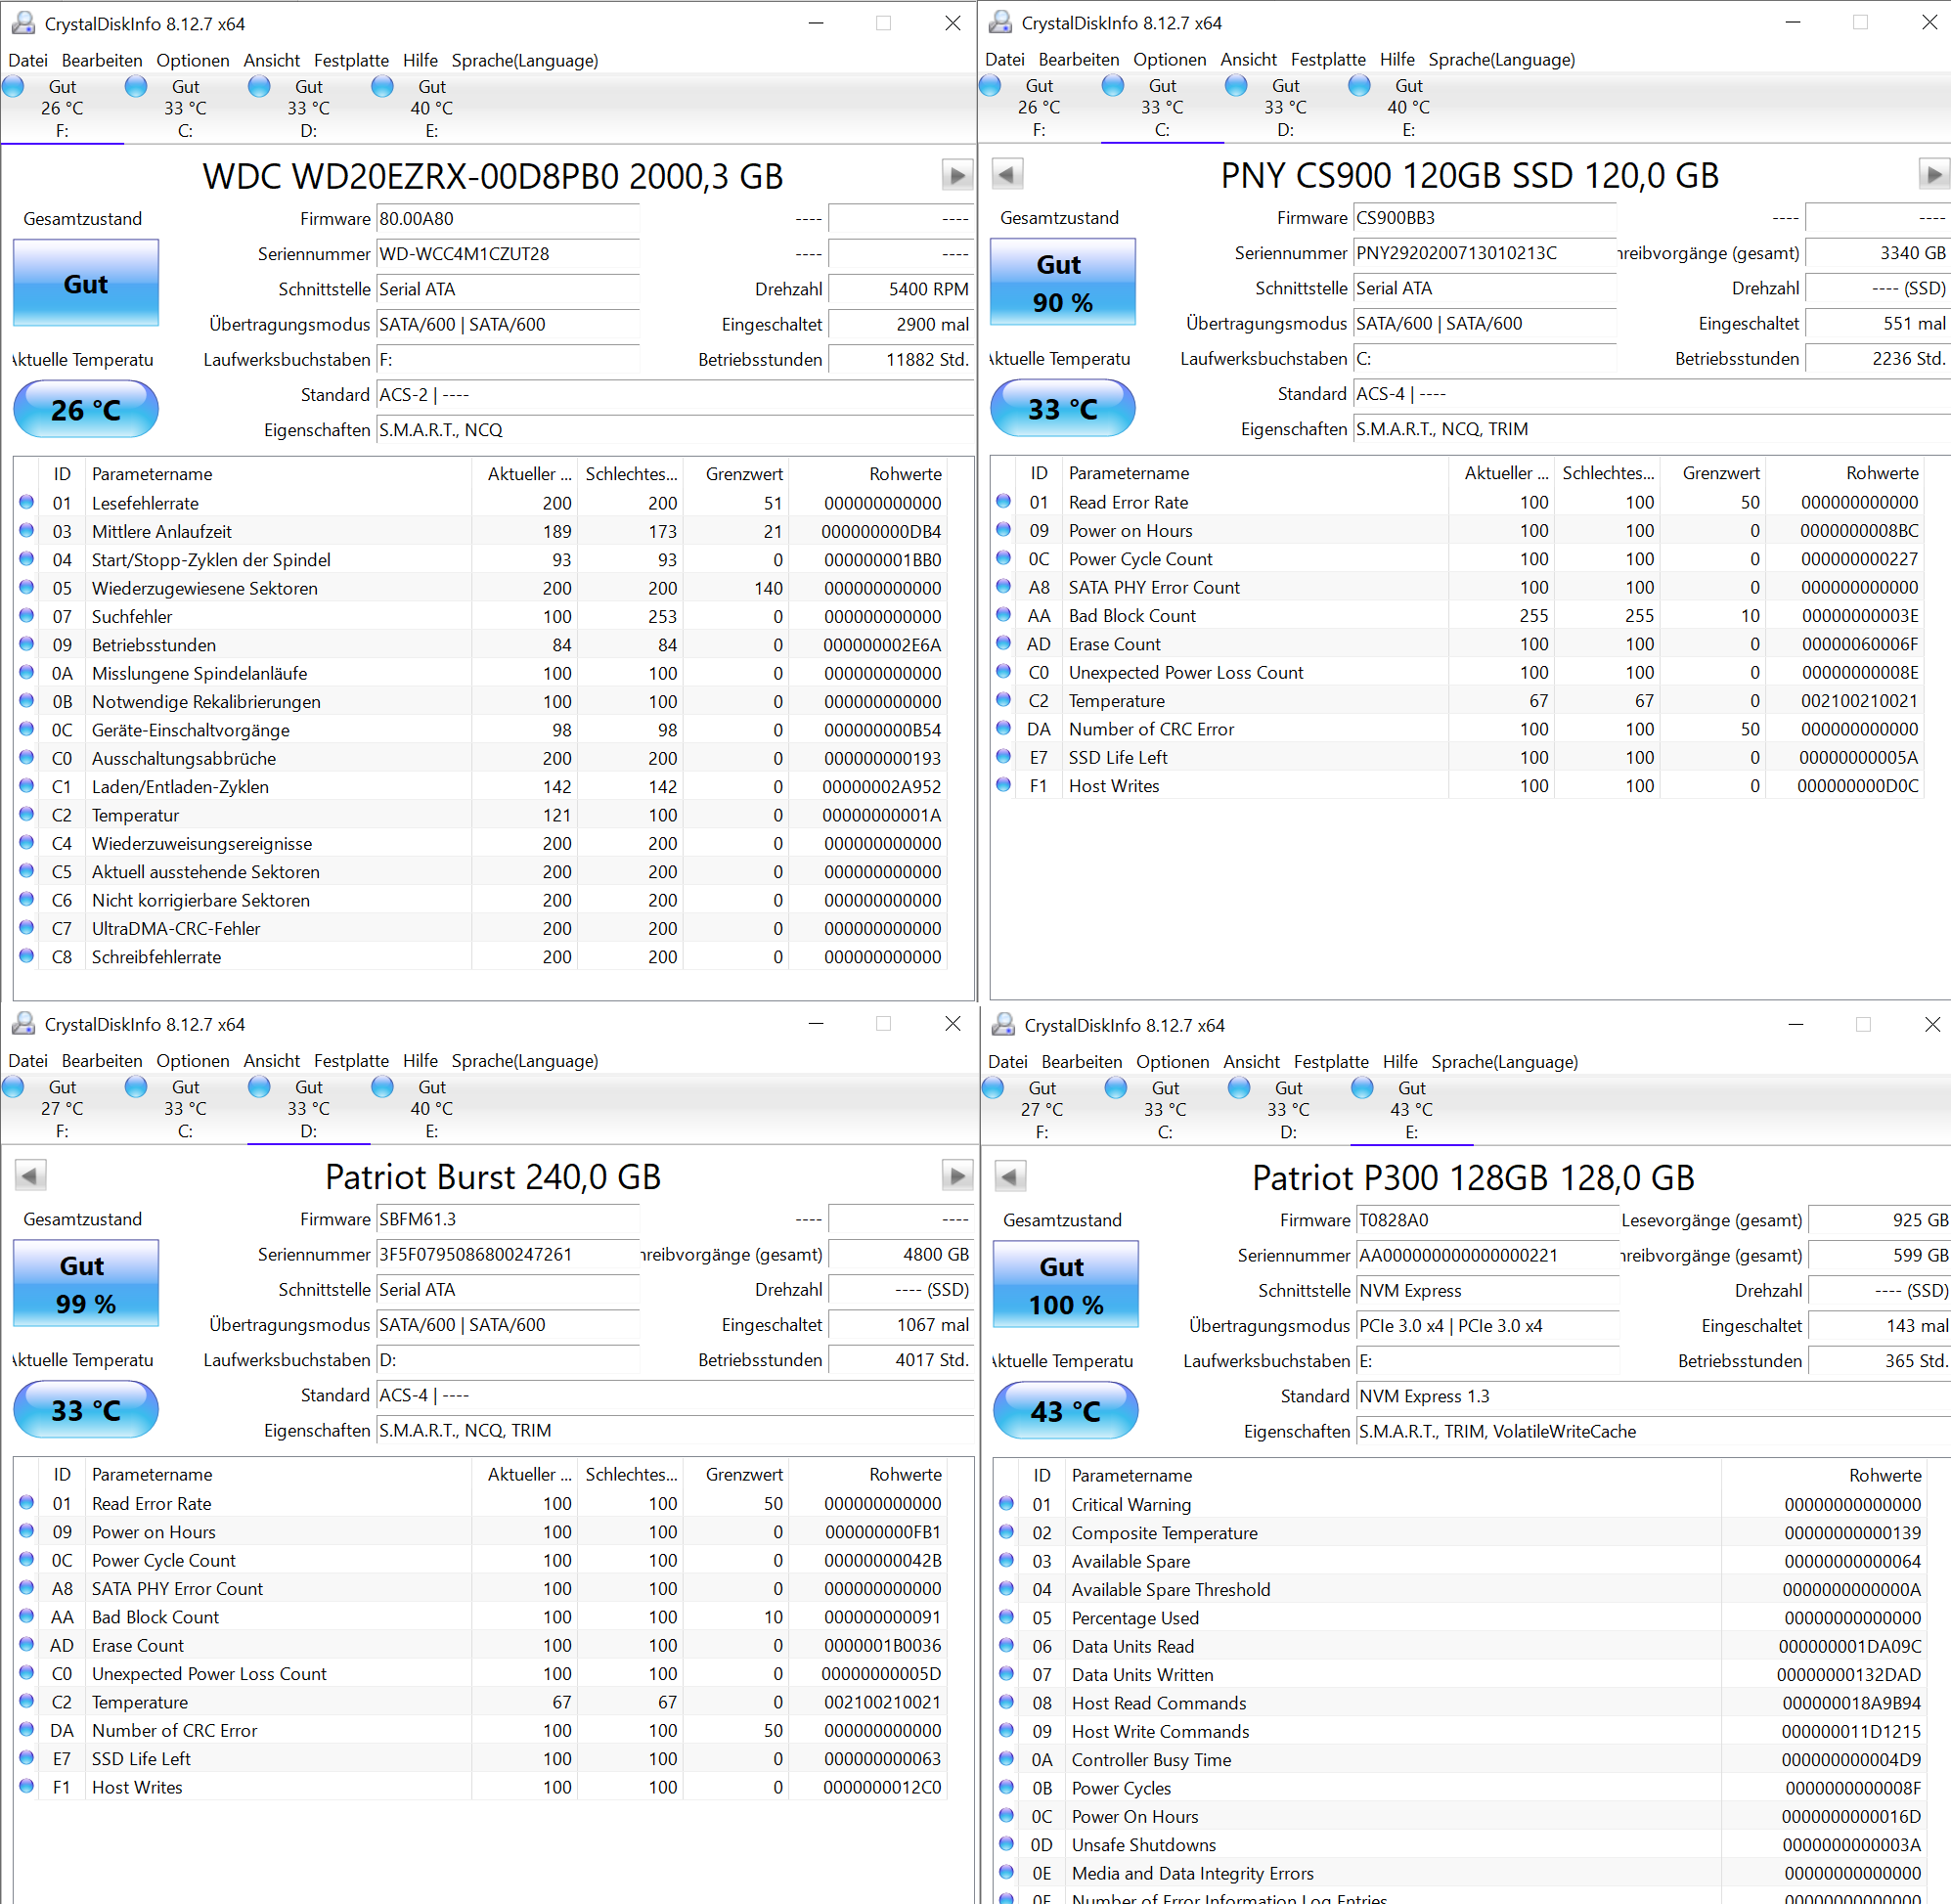Click previous-disk arrow in Patriot Burst window
1951x1904 pixels.
31,1175
